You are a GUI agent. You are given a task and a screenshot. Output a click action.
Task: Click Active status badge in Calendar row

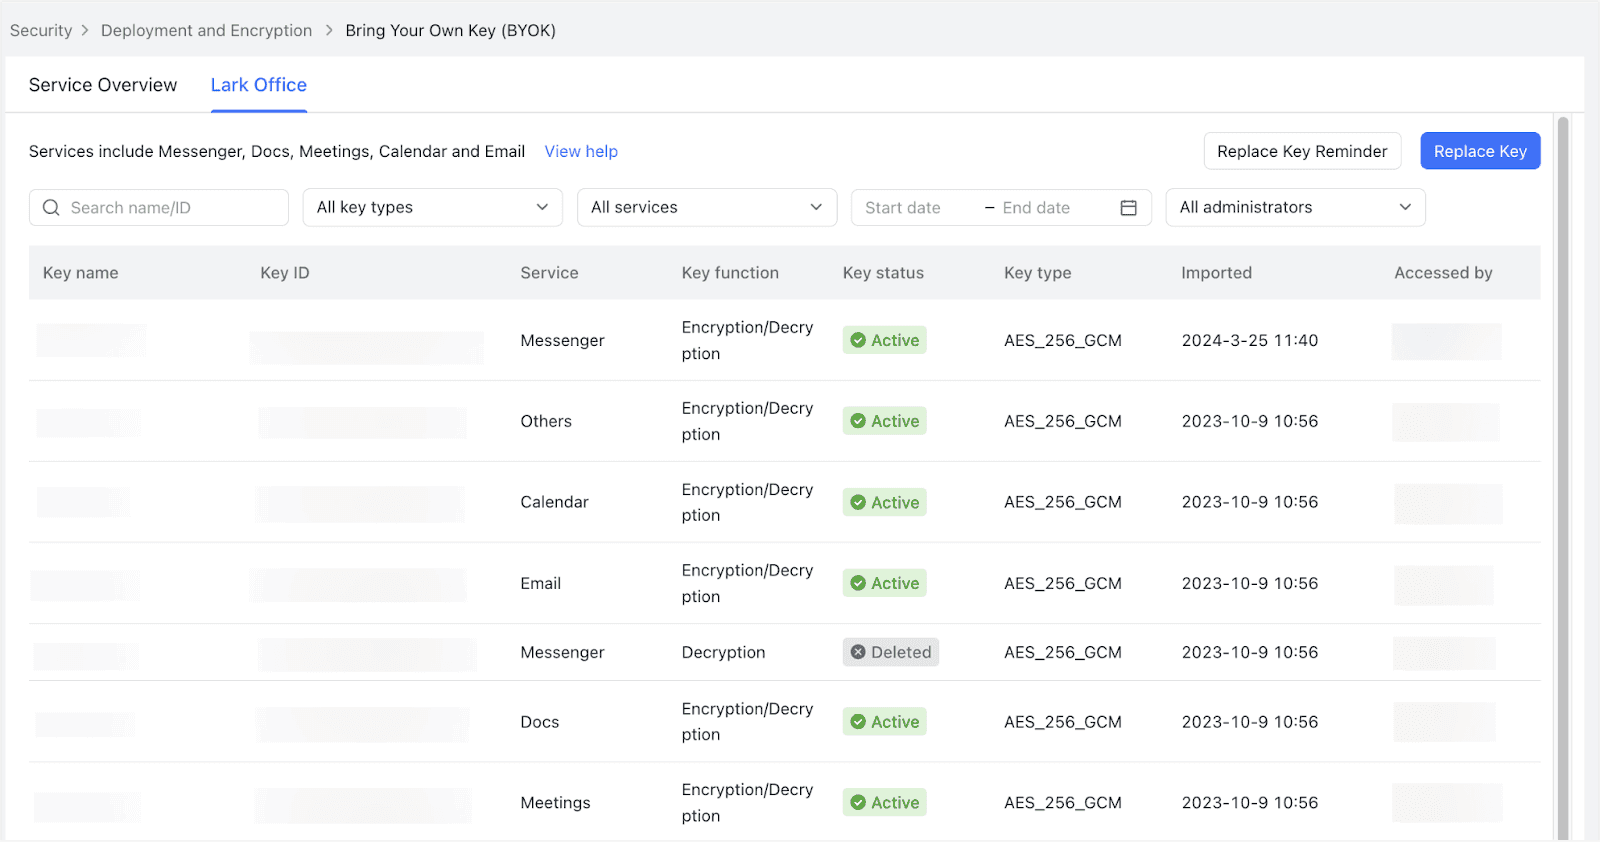[x=884, y=502]
